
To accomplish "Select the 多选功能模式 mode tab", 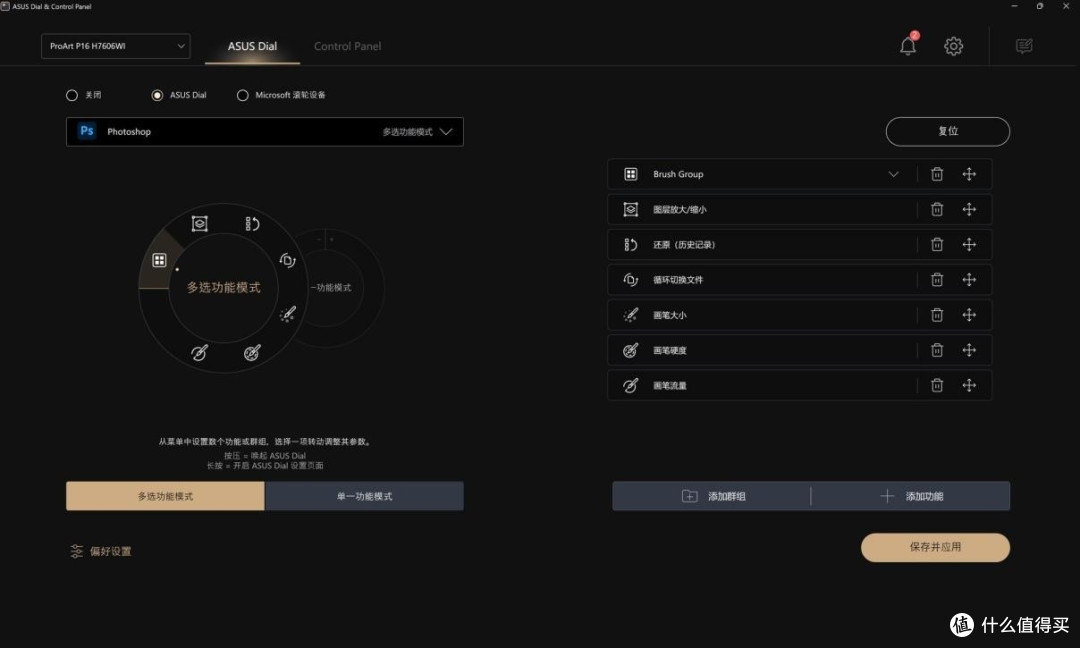I will click(165, 496).
